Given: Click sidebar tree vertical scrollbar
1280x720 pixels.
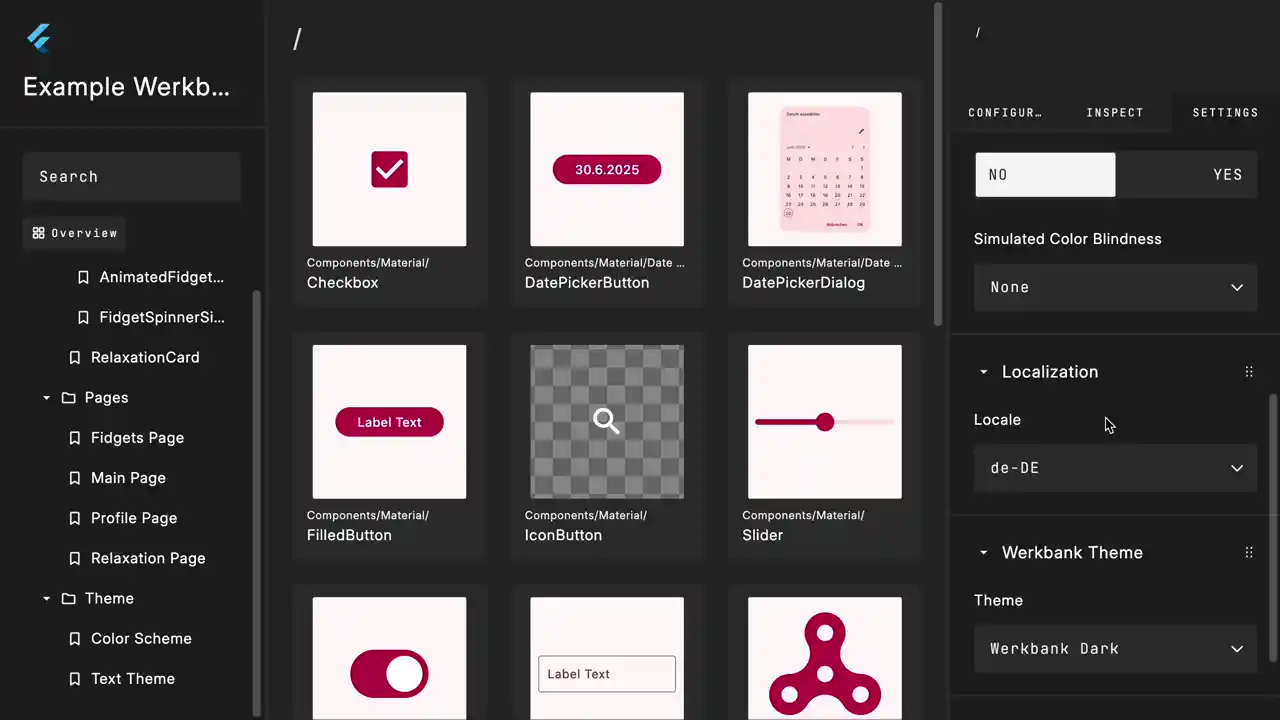Looking at the screenshot, I should coord(257,503).
